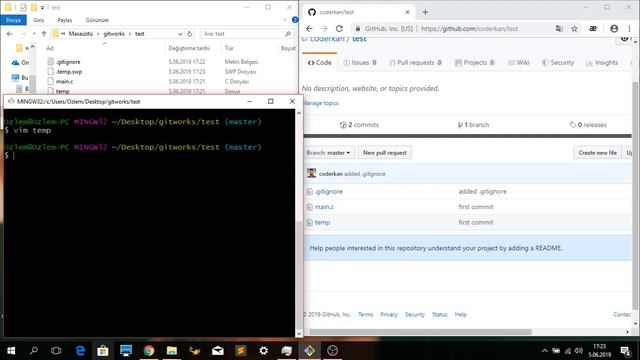The width and height of the screenshot is (640, 360).
Task: Open the Insights tab
Action: click(x=602, y=62)
